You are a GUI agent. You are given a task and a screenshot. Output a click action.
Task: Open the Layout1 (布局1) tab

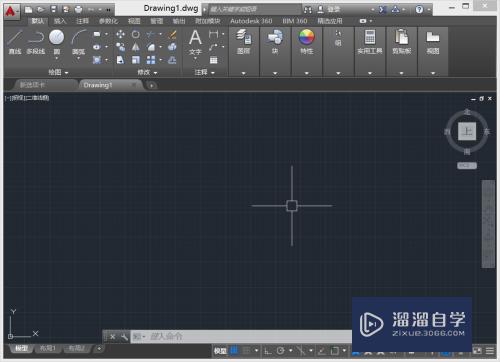coord(48,348)
